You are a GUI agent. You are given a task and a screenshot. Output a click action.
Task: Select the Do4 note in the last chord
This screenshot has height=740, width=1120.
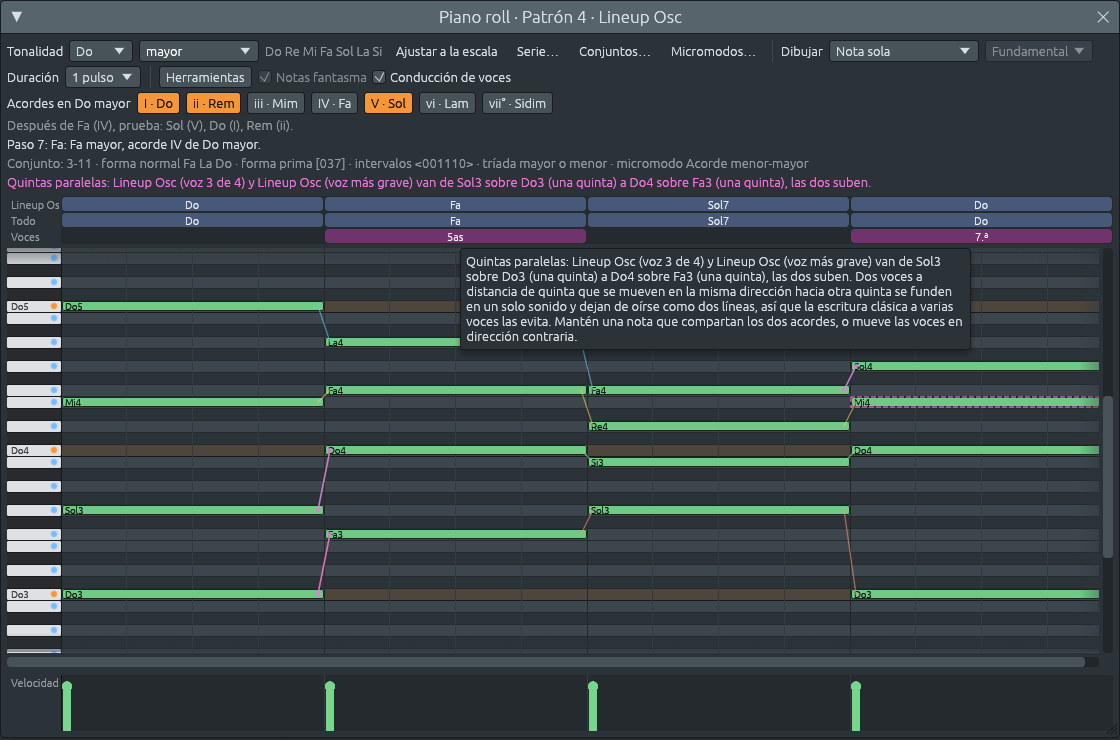[975, 451]
